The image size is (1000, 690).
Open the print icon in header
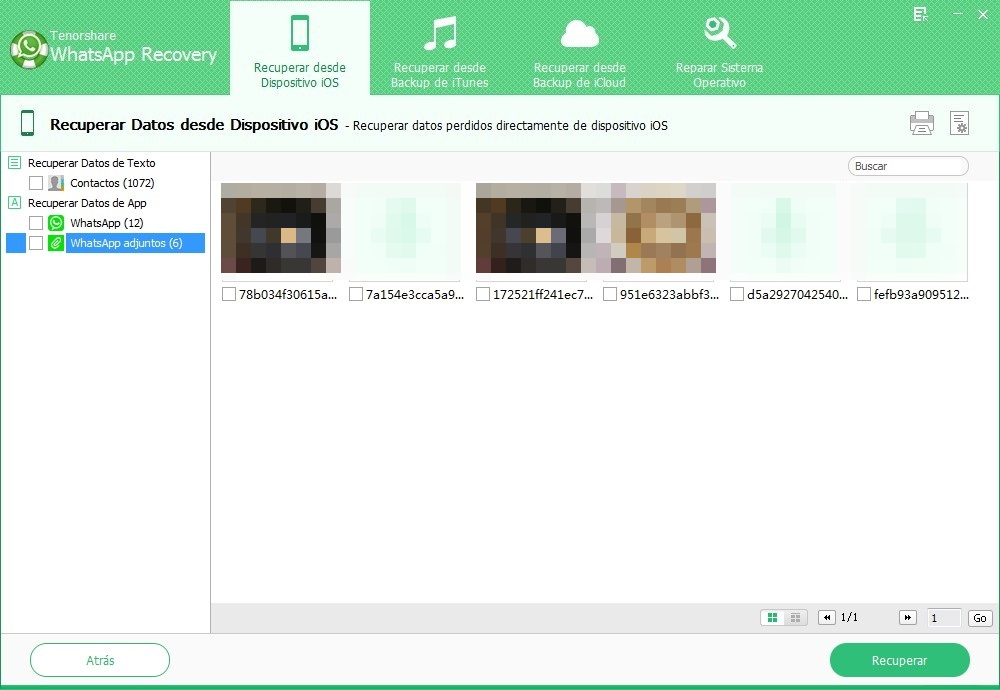(922, 123)
